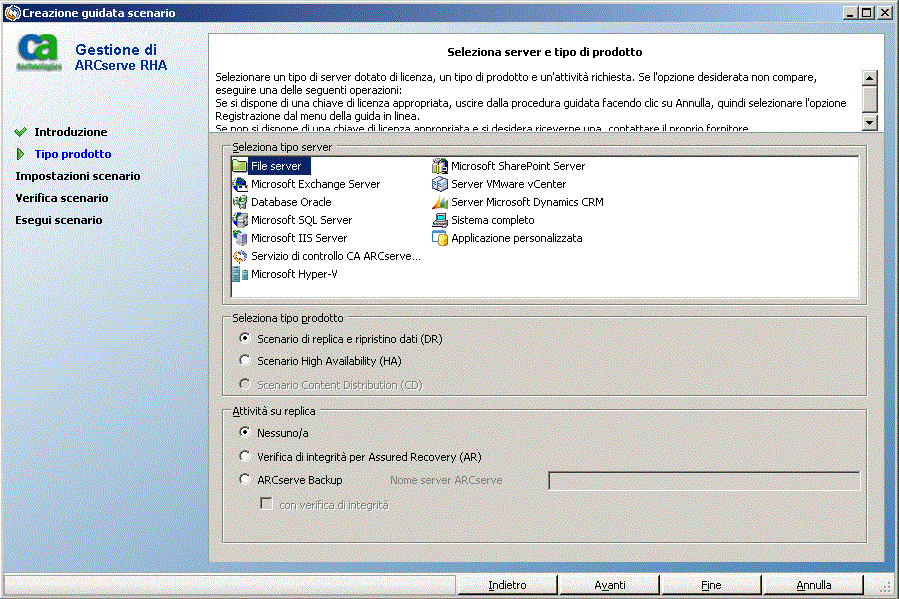Click the green checkmark beside Introduzione

tap(21, 132)
